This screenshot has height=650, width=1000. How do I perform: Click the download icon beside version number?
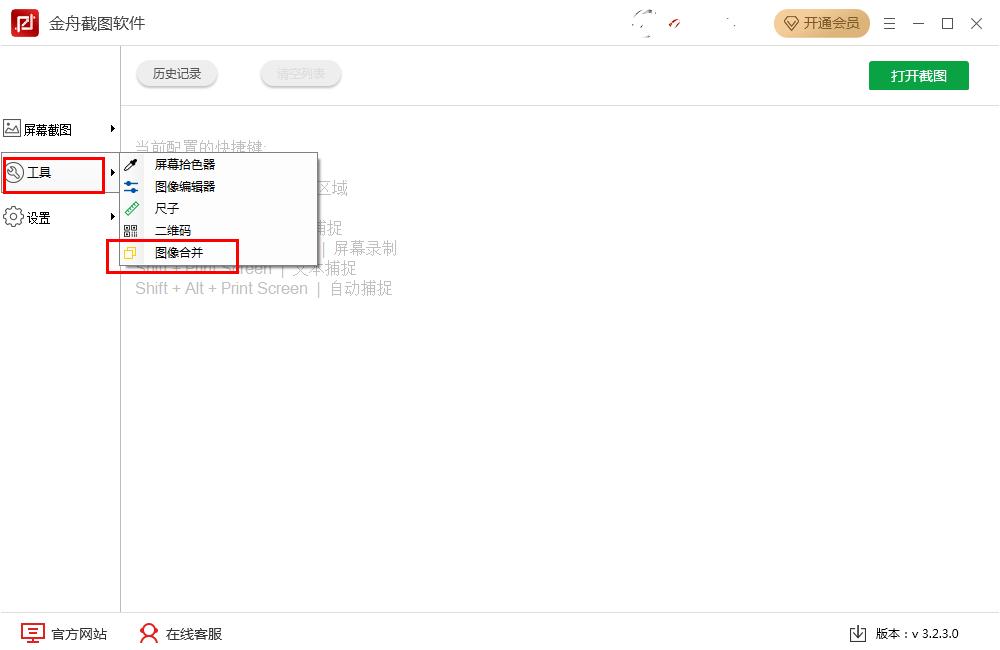tap(857, 634)
